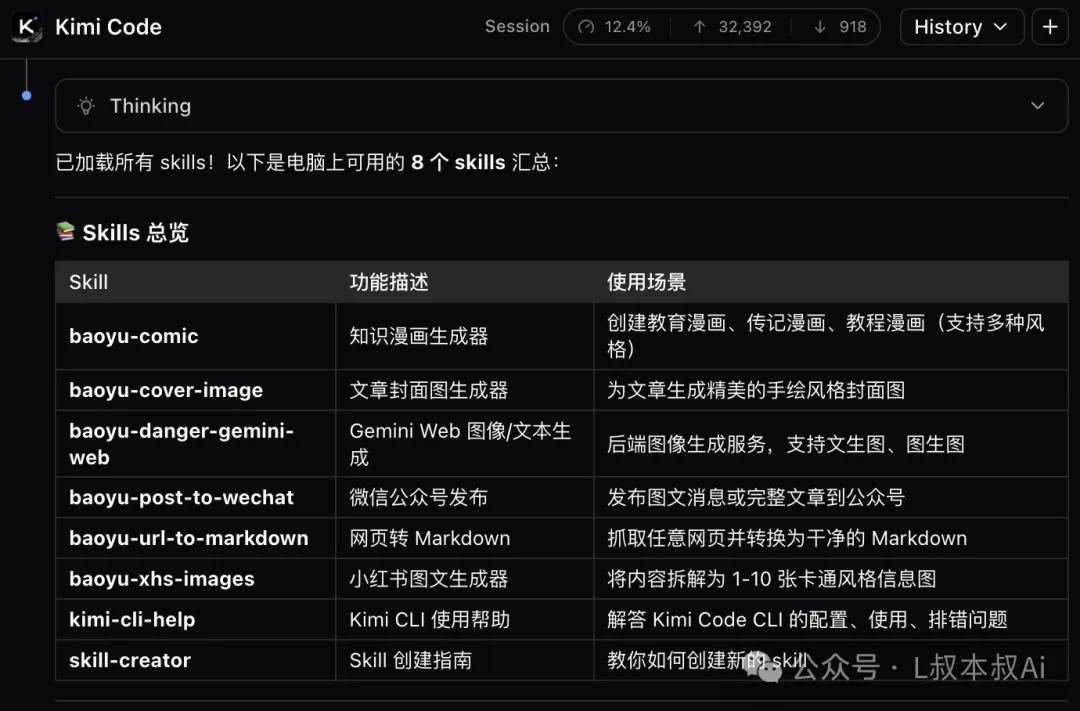
Task: Click the Thinking label
Action: 150,106
